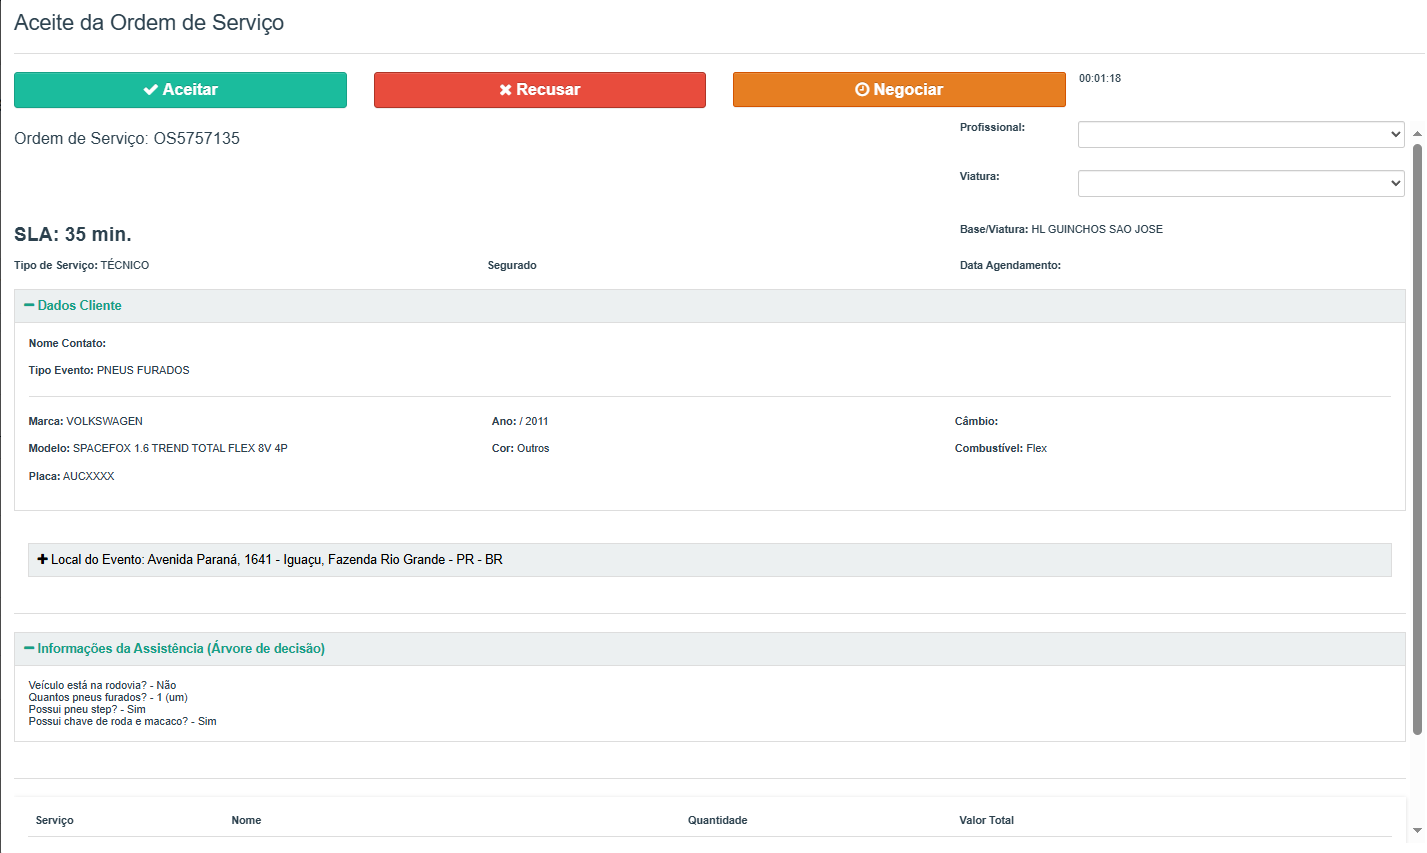Viewport: 1427px width, 853px height.
Task: Click the plate value AUCXXXX
Action: coord(88,477)
